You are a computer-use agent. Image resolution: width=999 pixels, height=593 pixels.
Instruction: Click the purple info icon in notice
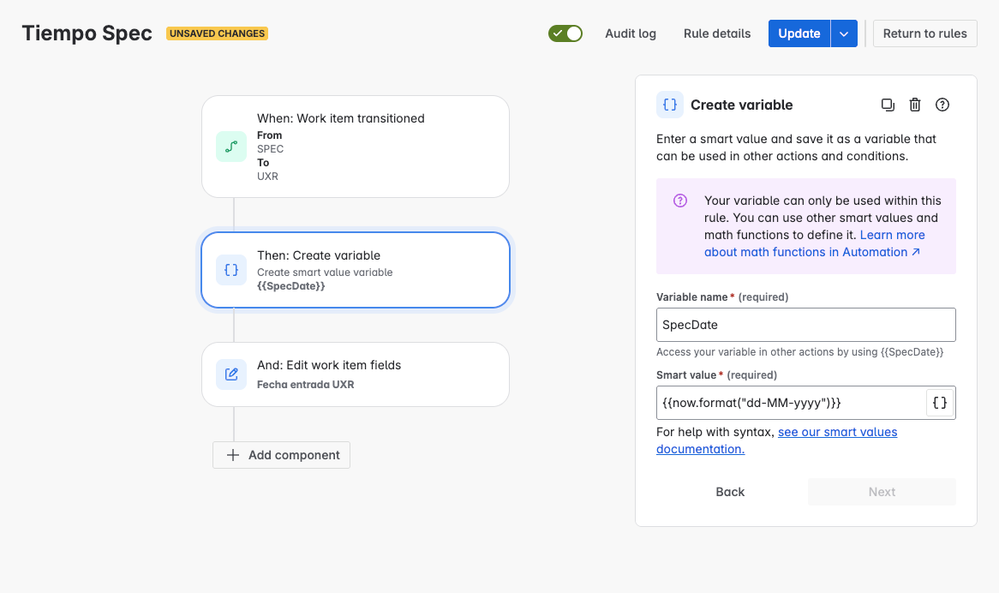click(x=680, y=201)
